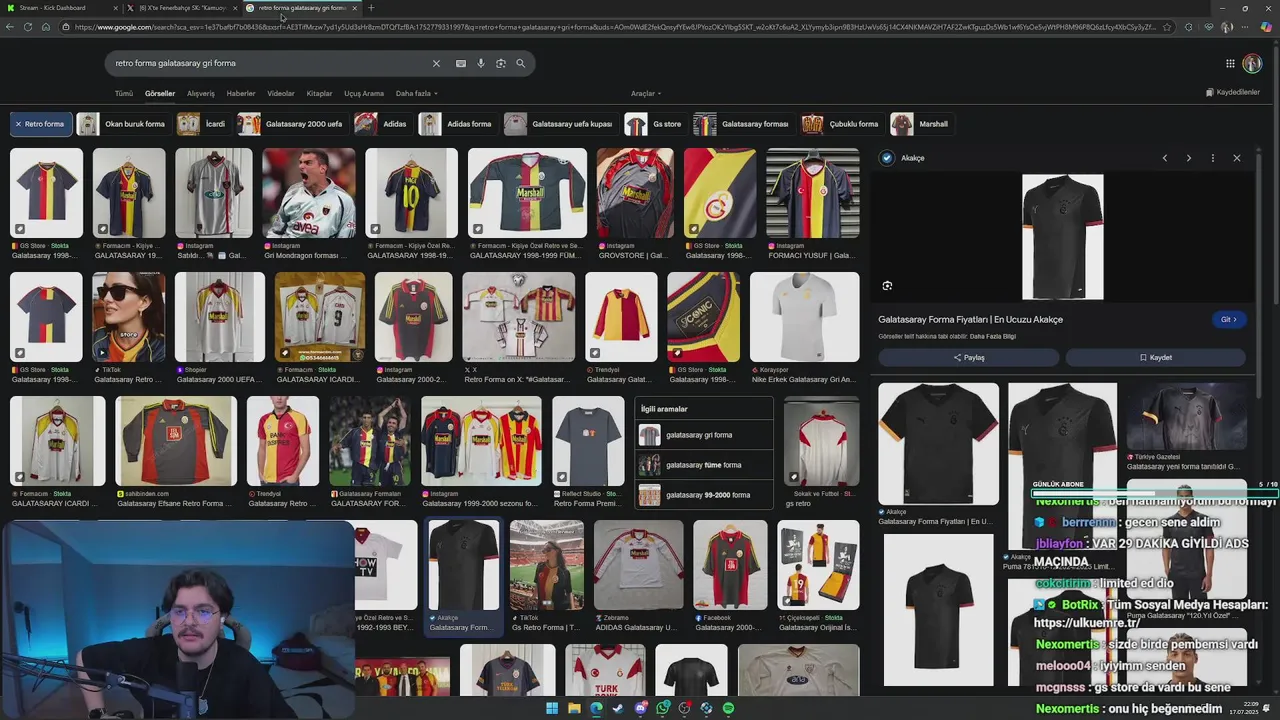
Task: Close the image preview panel
Action: [1236, 158]
